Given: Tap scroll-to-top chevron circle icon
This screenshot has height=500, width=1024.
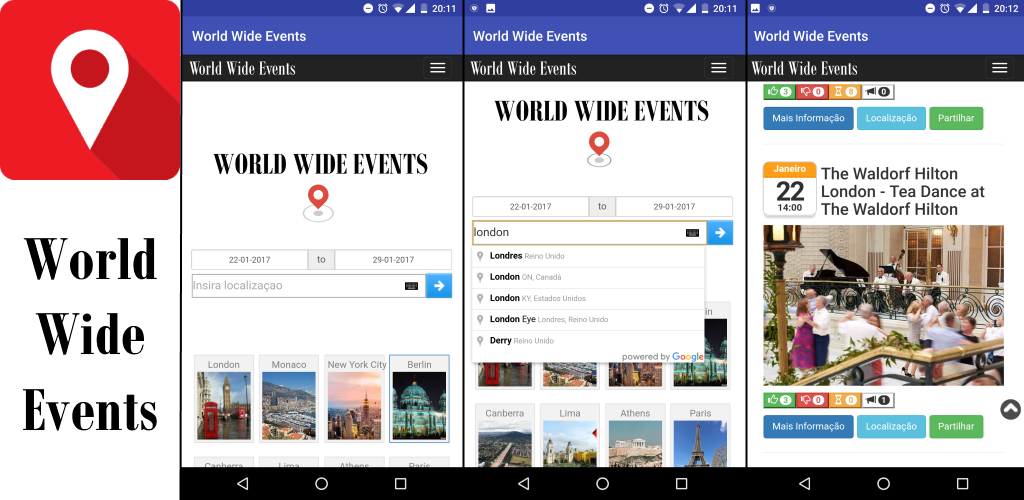Looking at the screenshot, I should [x=1010, y=409].
